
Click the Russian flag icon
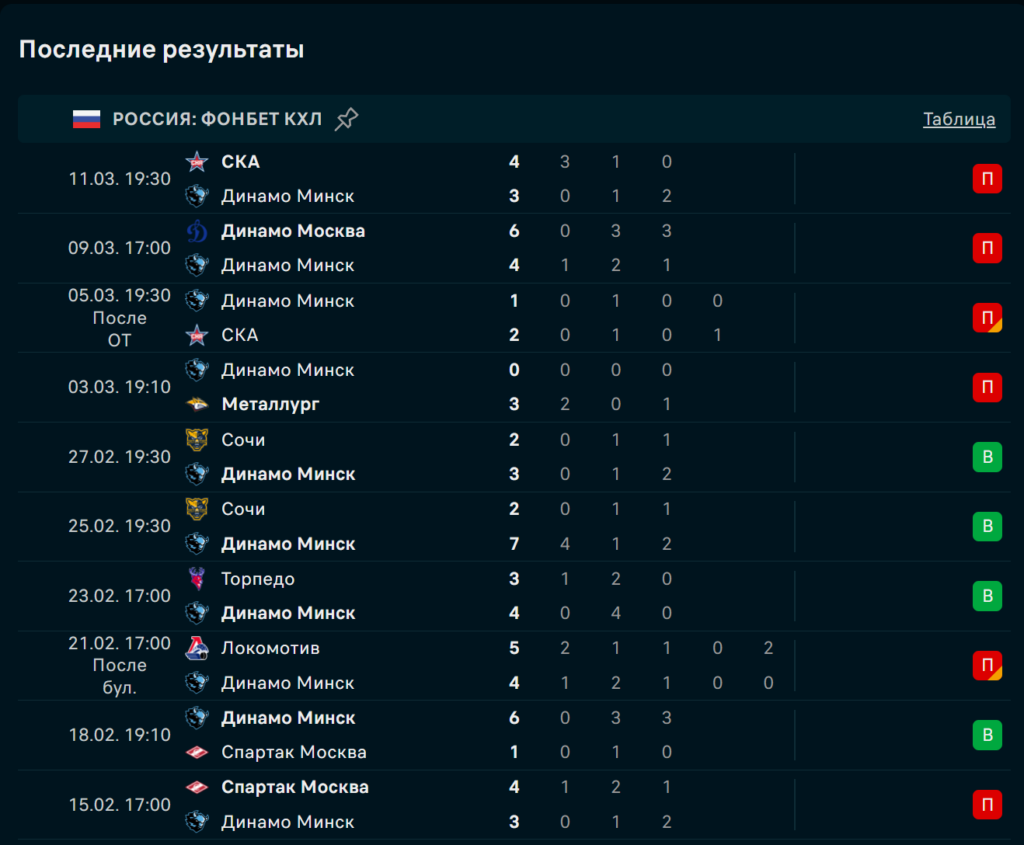(87, 120)
